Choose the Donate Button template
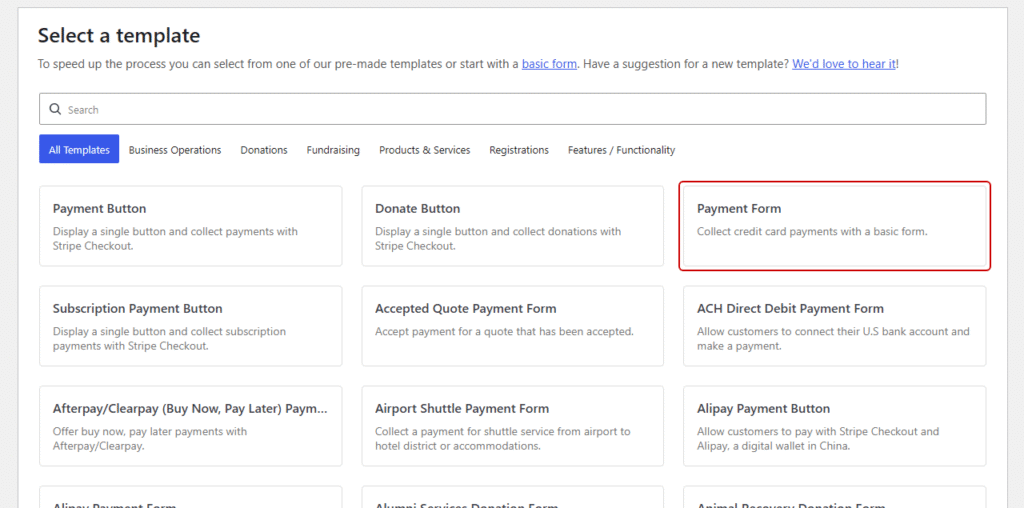This screenshot has height=508, width=1024. (x=513, y=226)
